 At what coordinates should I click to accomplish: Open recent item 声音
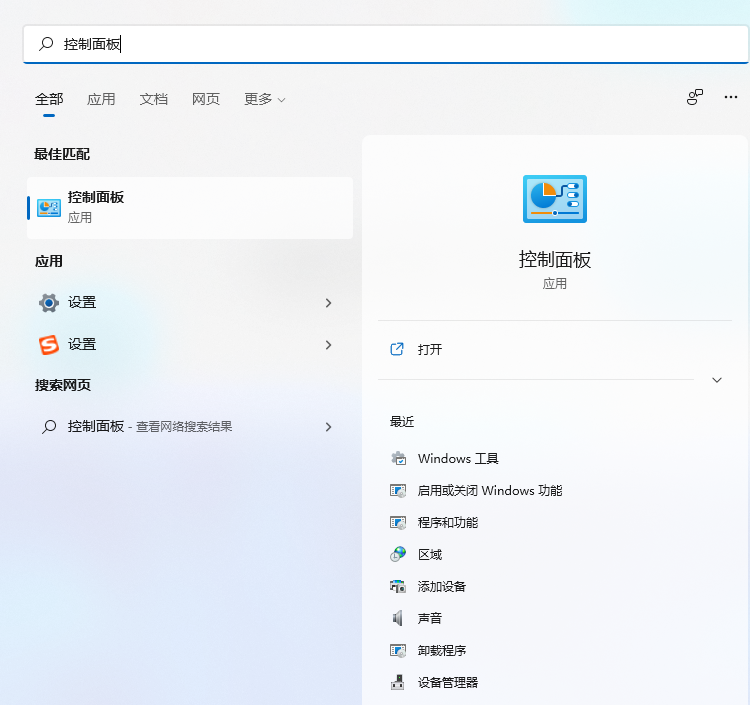point(430,619)
